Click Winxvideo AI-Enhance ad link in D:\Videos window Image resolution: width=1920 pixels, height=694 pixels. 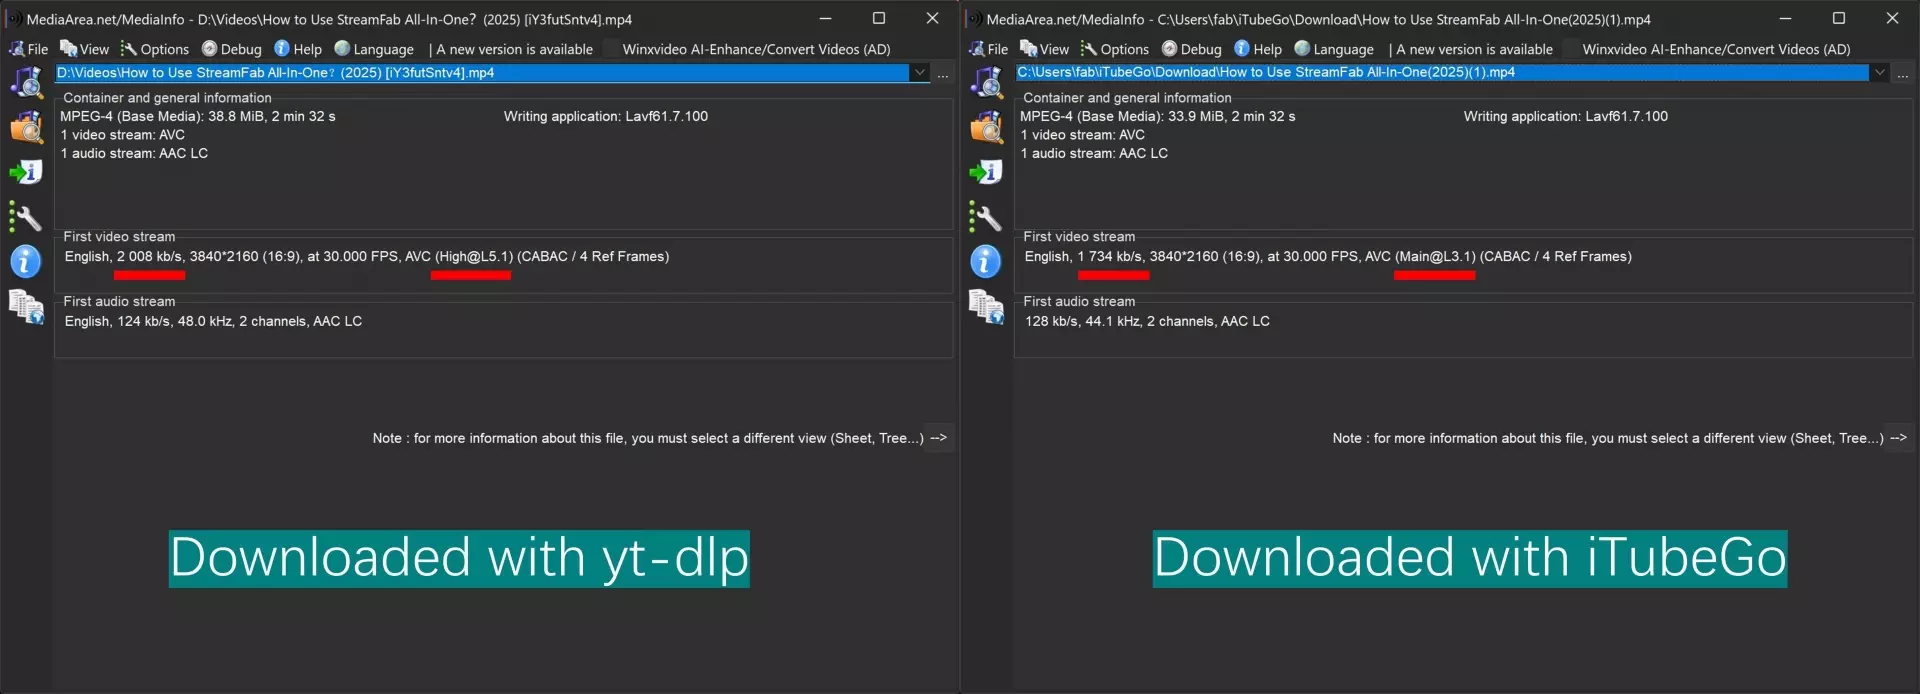coord(756,49)
